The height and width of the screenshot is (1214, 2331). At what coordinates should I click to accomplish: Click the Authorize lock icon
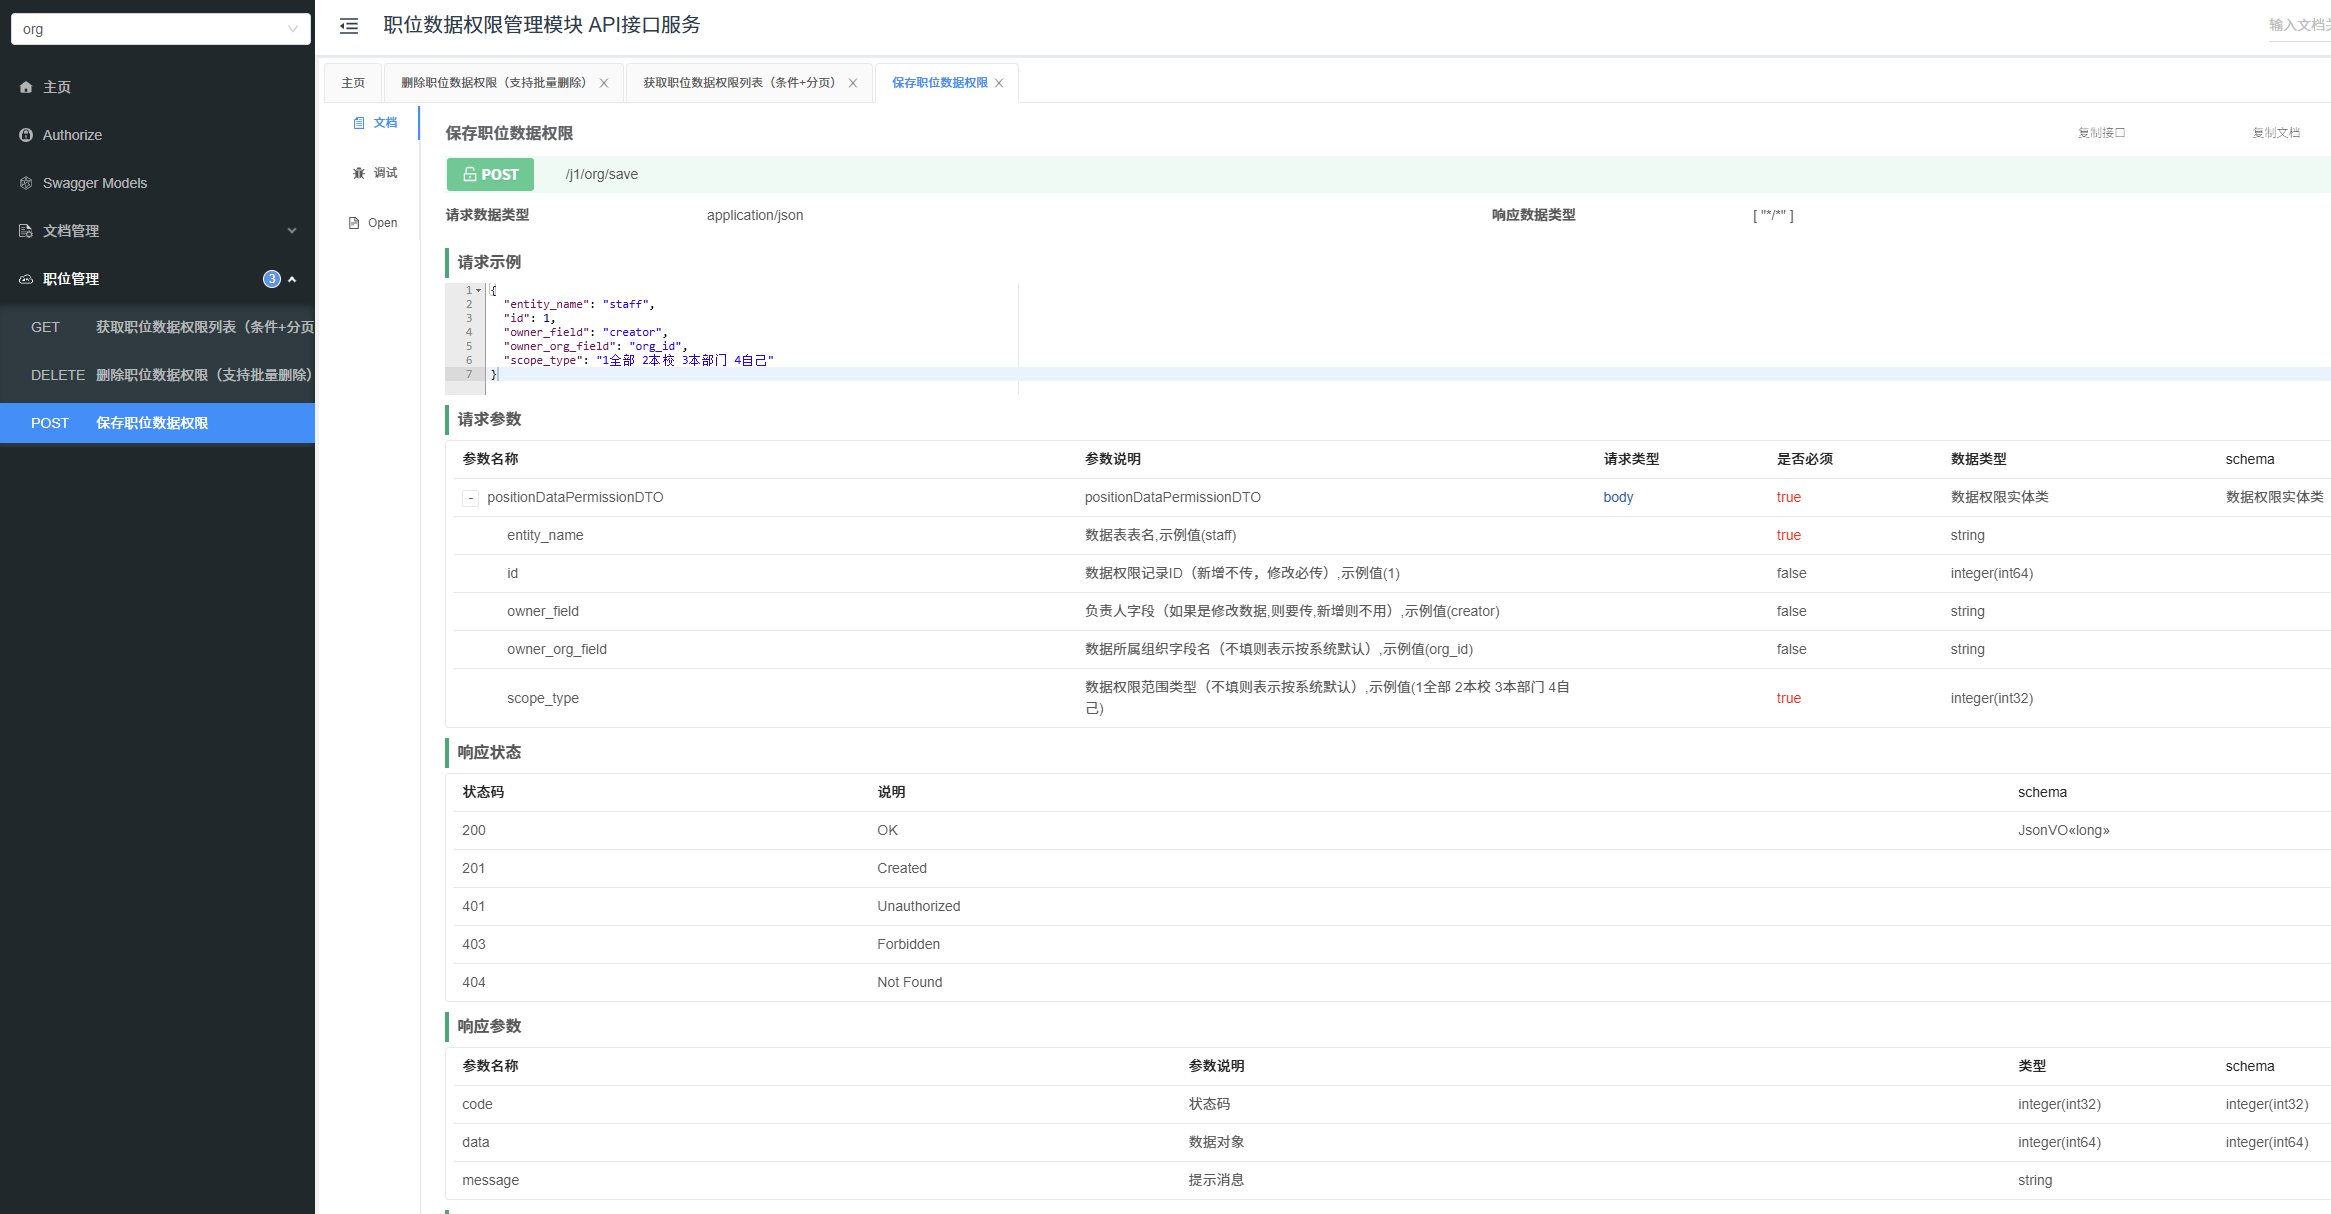point(26,135)
